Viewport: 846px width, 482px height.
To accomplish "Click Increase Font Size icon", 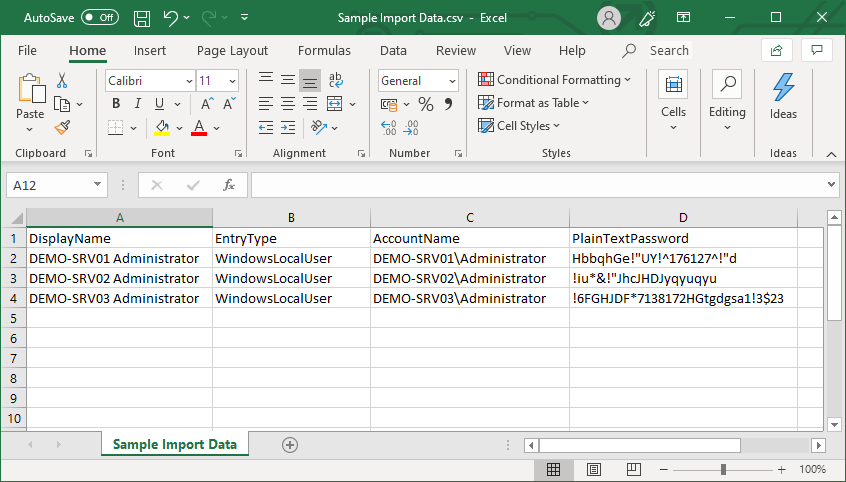I will pos(207,104).
